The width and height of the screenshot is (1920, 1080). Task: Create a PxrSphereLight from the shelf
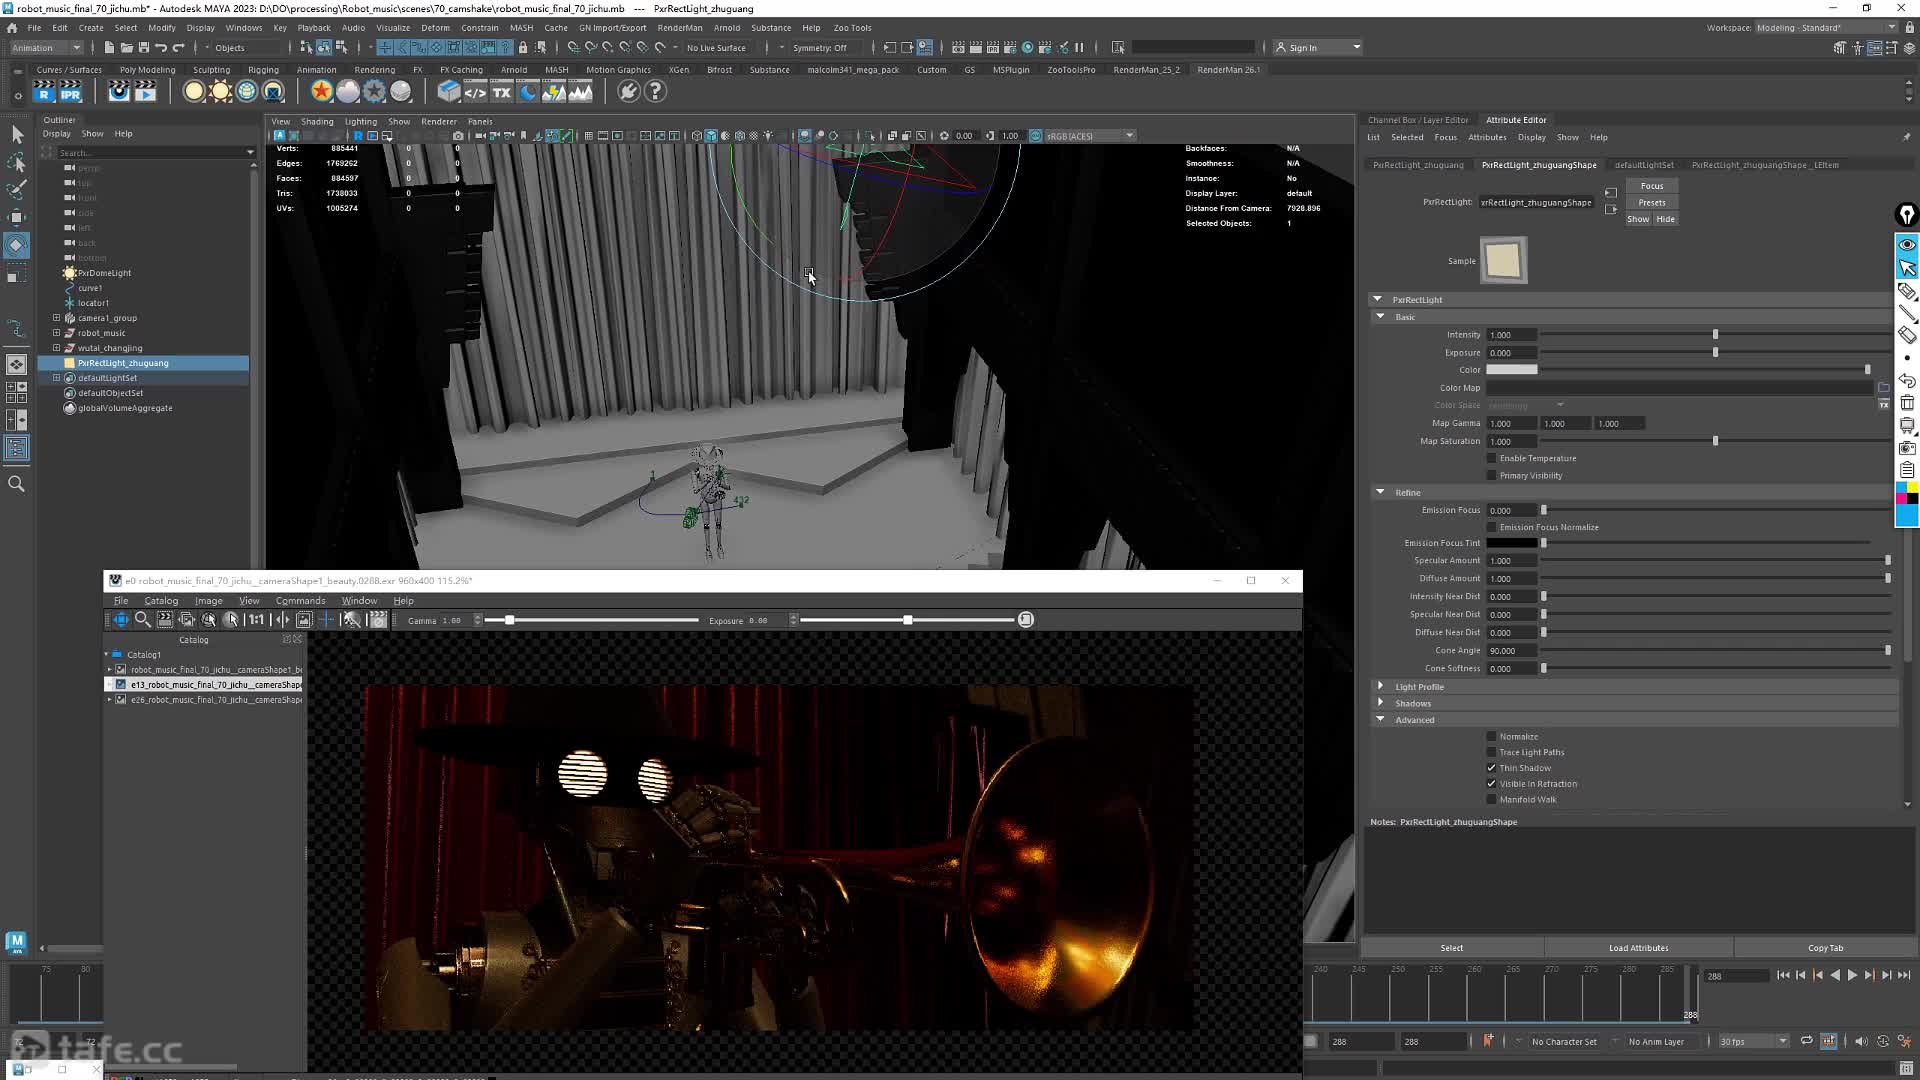tap(194, 92)
